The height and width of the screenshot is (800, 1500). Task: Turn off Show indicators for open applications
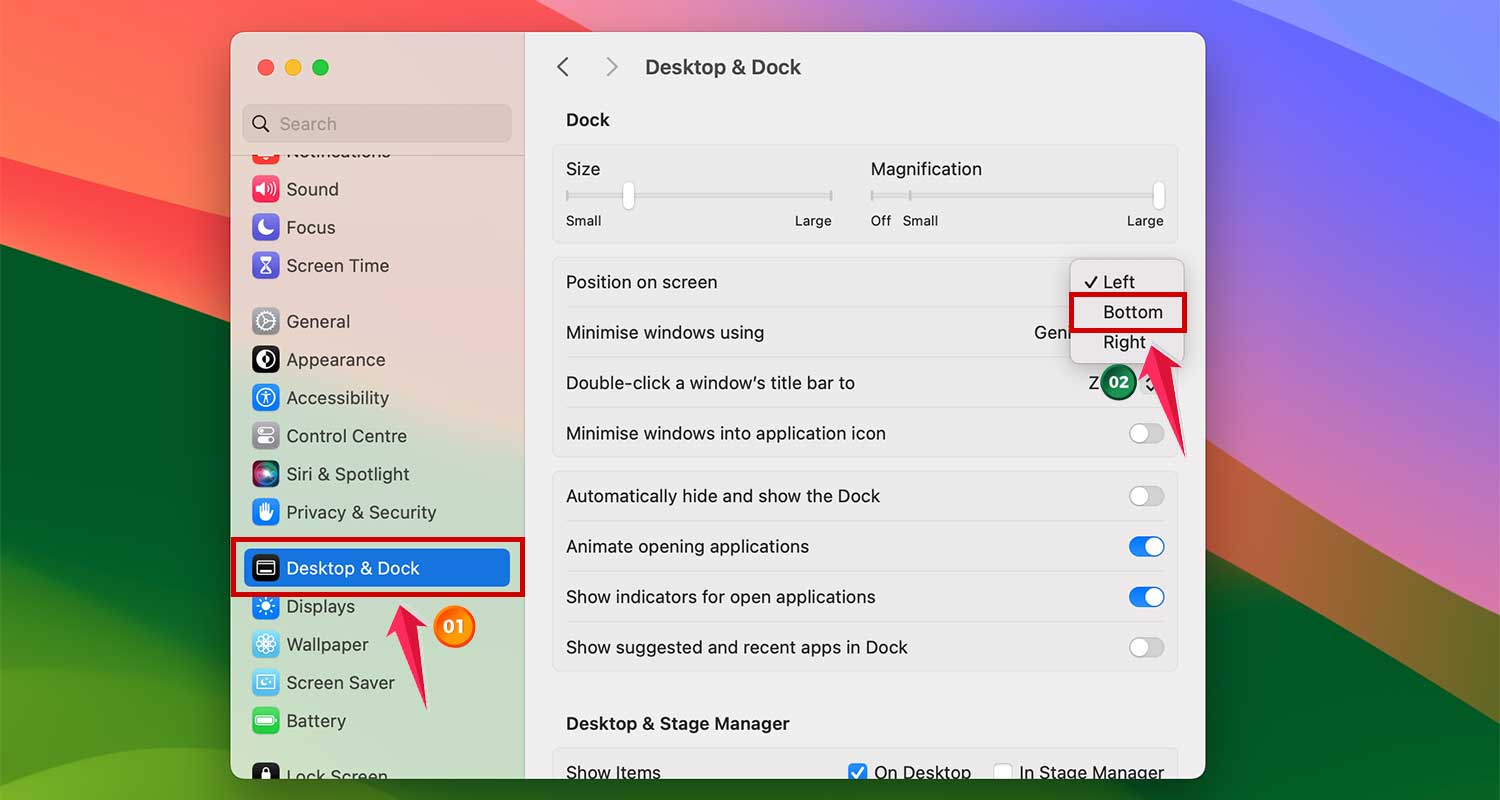[x=1146, y=597]
